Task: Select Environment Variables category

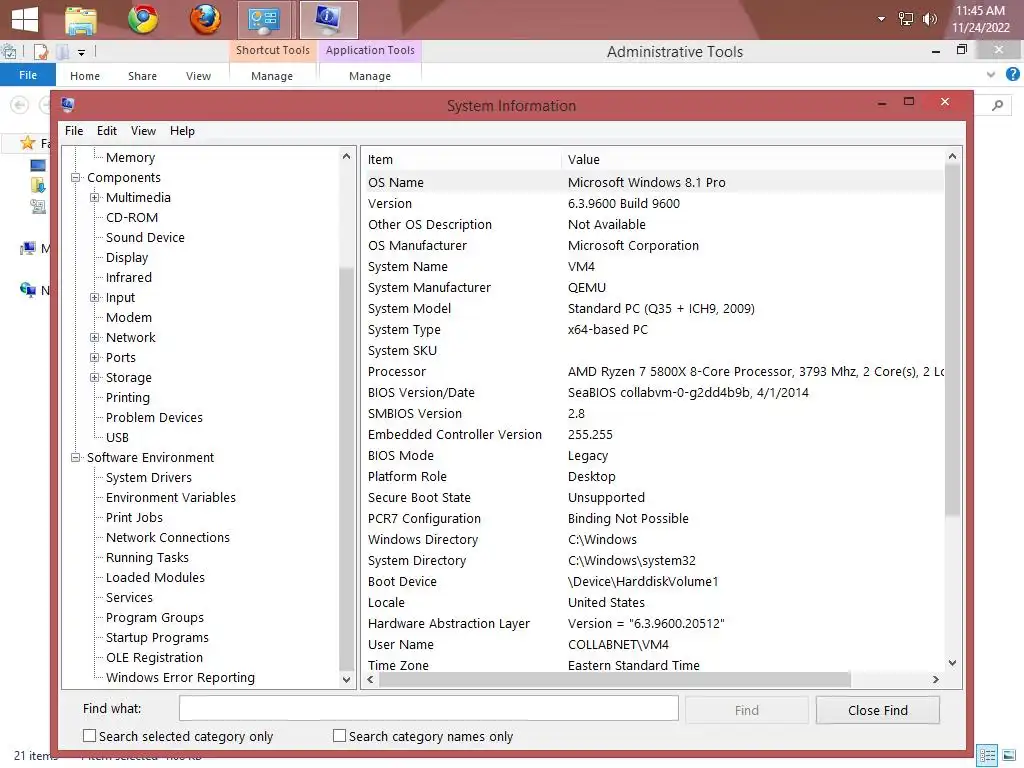Action: 170,498
